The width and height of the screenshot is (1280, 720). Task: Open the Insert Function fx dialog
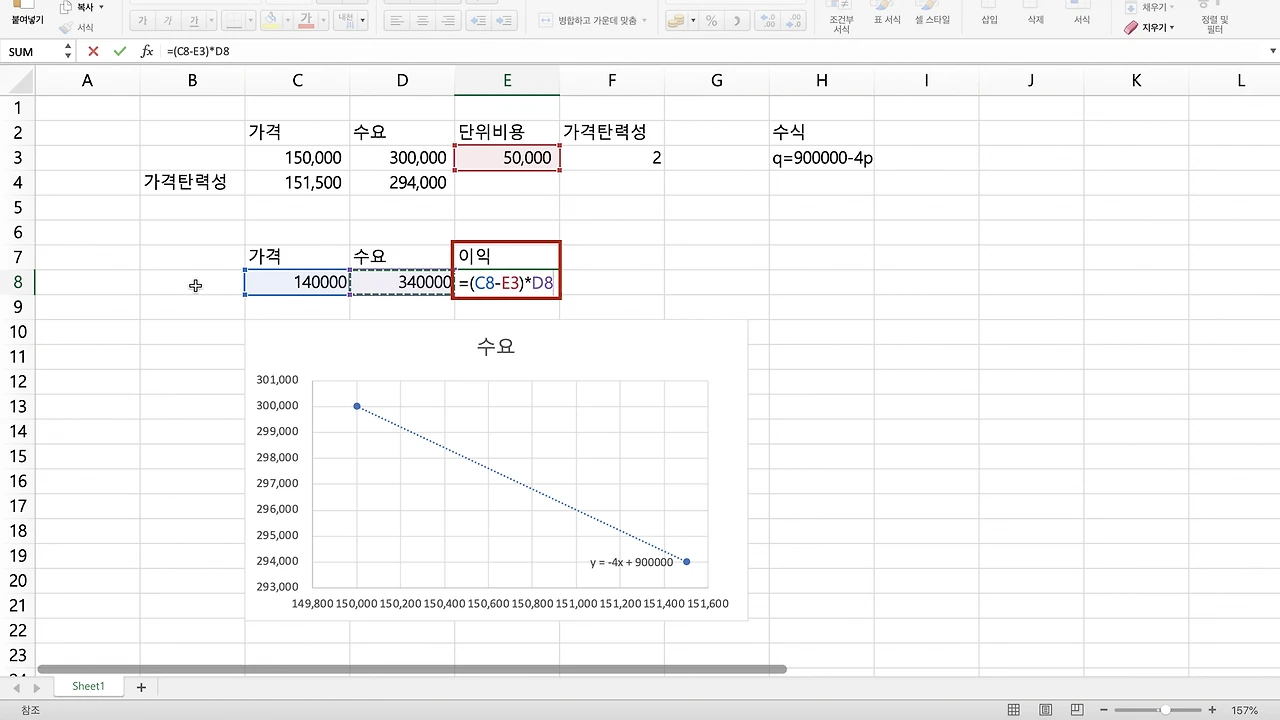click(147, 51)
